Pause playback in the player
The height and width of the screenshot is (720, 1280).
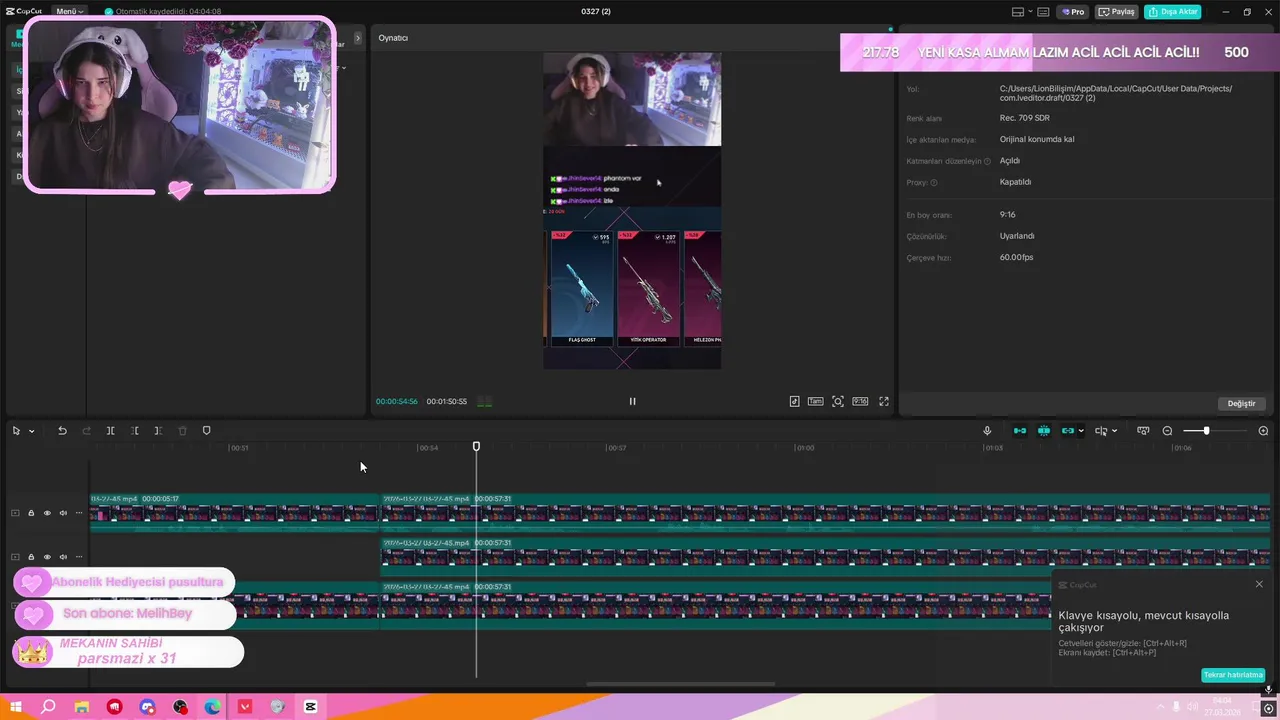point(632,401)
